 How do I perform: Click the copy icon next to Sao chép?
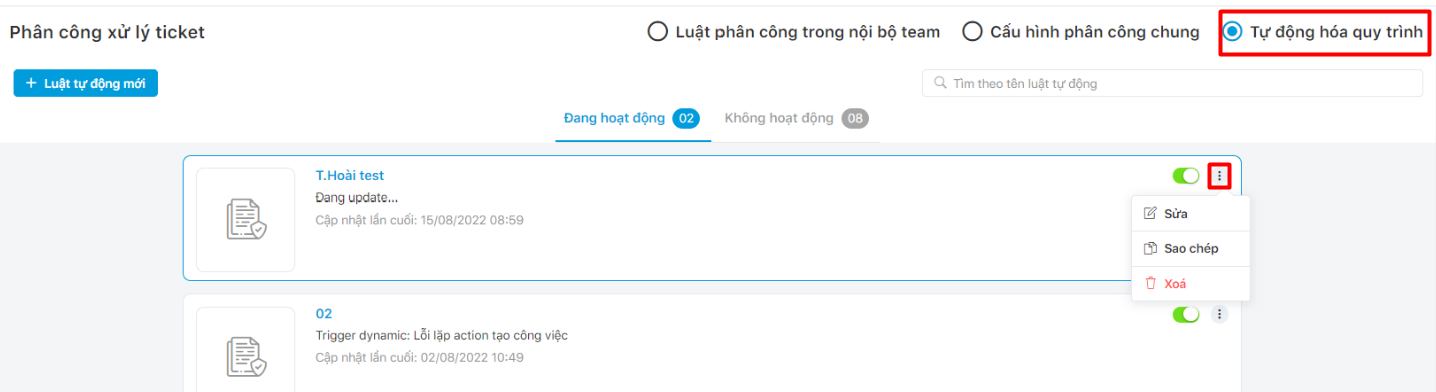pyautogui.click(x=1150, y=248)
